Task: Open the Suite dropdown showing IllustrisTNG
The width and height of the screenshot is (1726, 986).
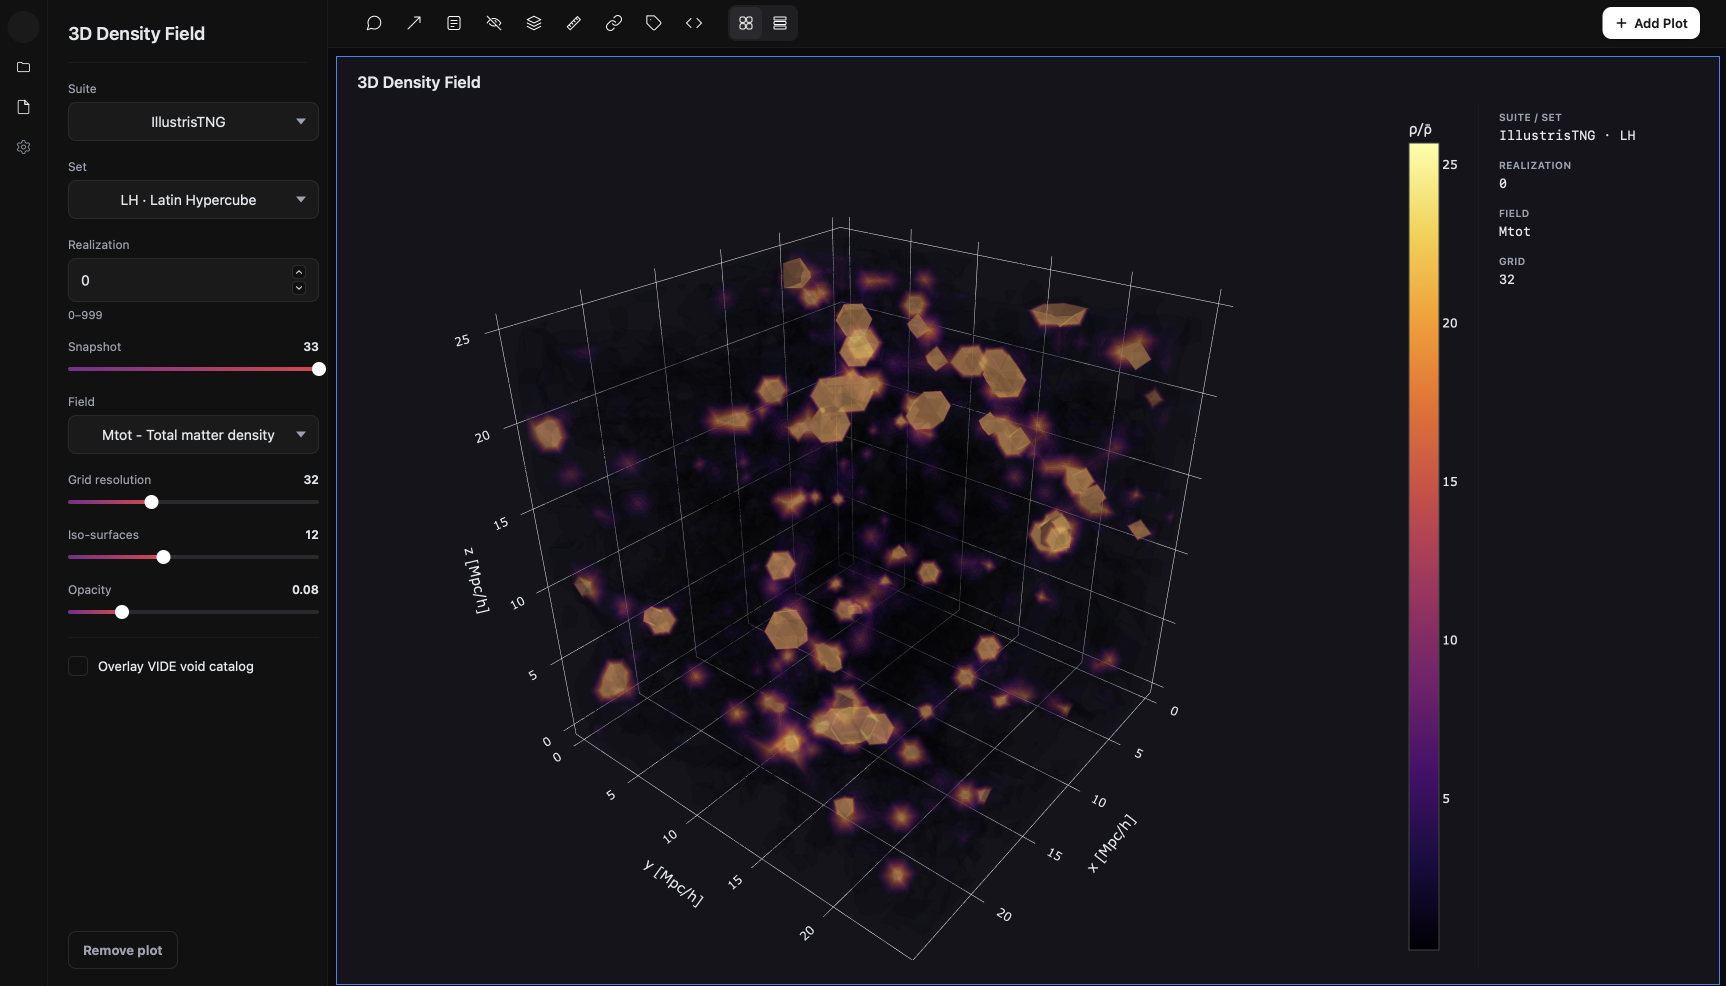Action: click(193, 122)
